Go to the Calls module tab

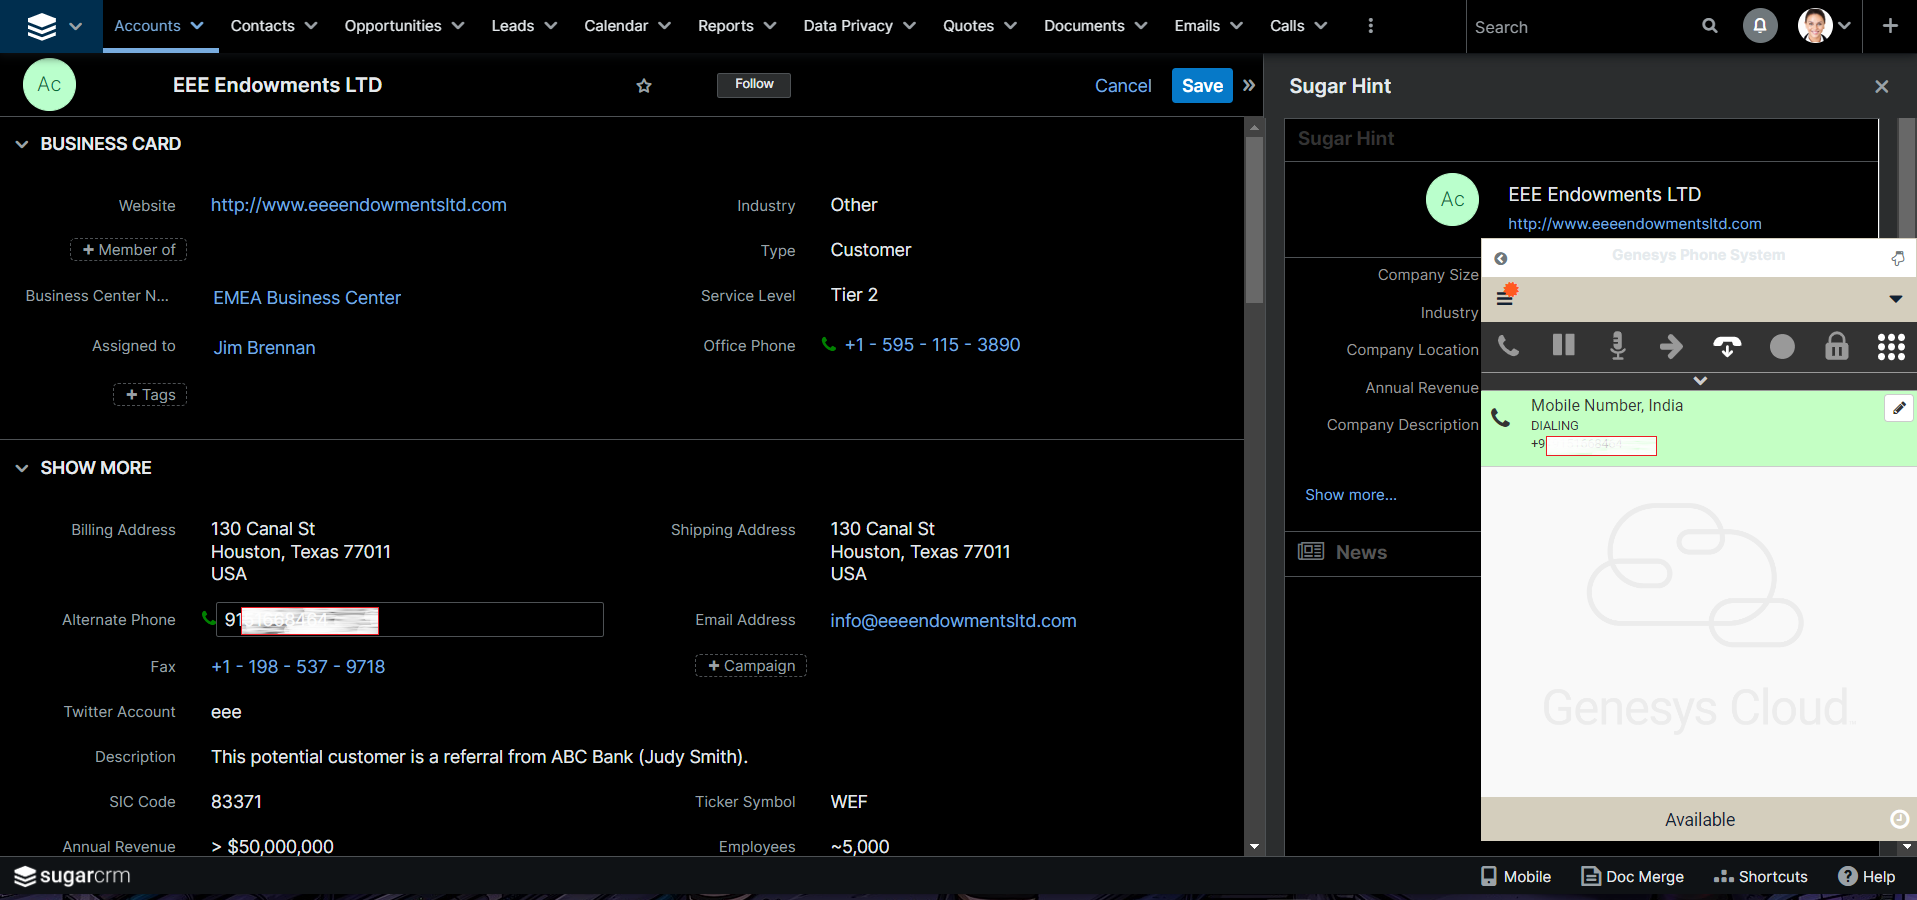click(x=1287, y=26)
